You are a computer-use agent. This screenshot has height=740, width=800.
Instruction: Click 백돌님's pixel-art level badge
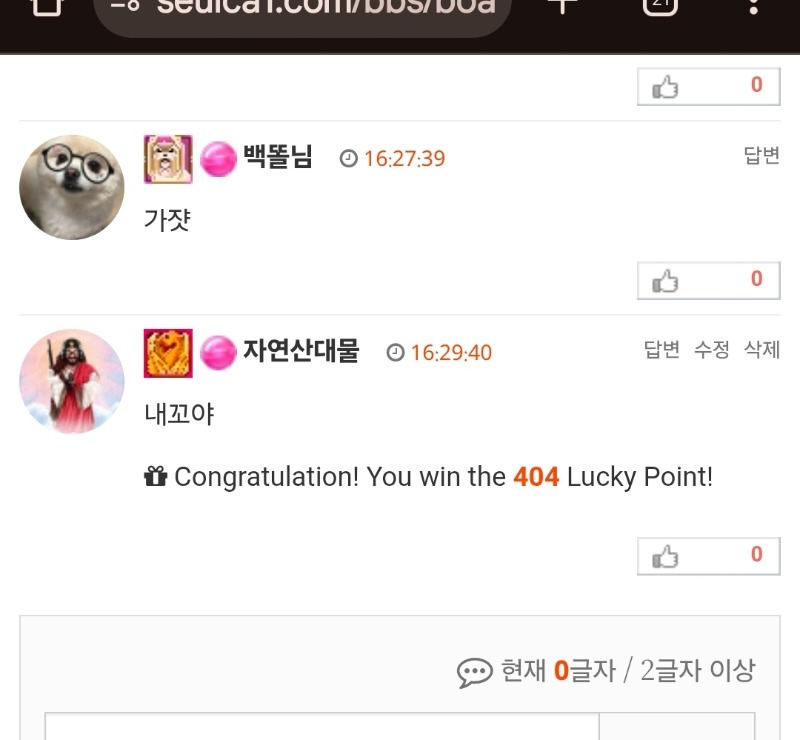168,159
